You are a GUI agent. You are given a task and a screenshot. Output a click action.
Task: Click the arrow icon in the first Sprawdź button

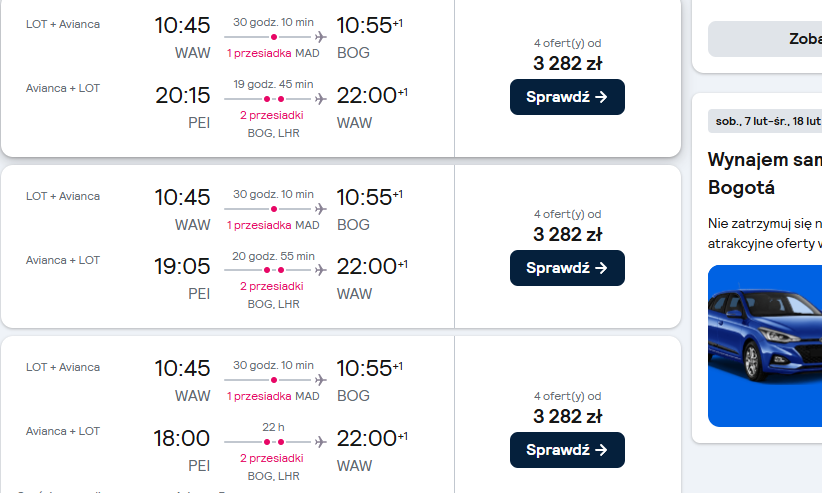[x=601, y=97]
